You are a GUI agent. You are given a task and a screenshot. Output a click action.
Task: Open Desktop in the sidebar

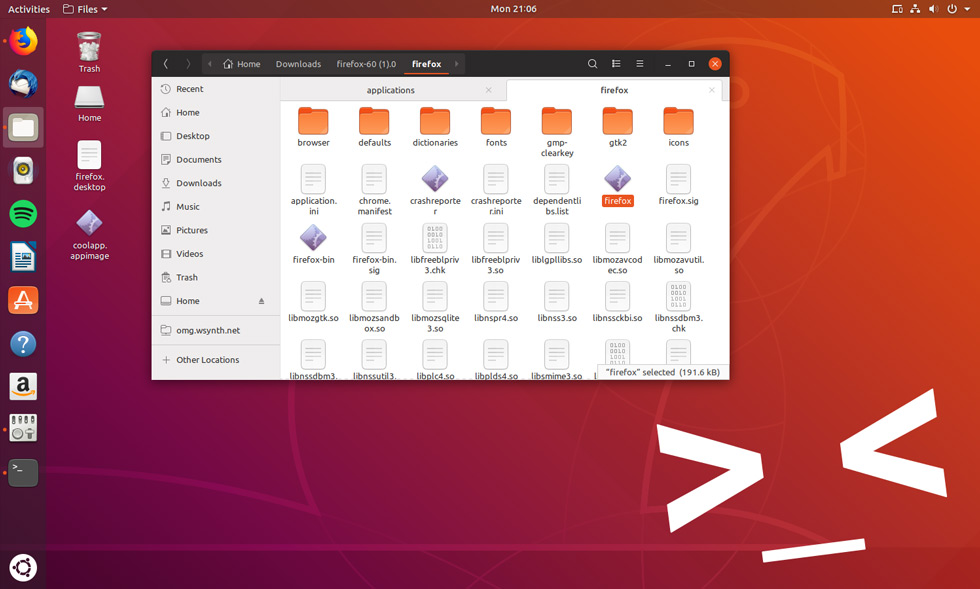(x=216, y=136)
